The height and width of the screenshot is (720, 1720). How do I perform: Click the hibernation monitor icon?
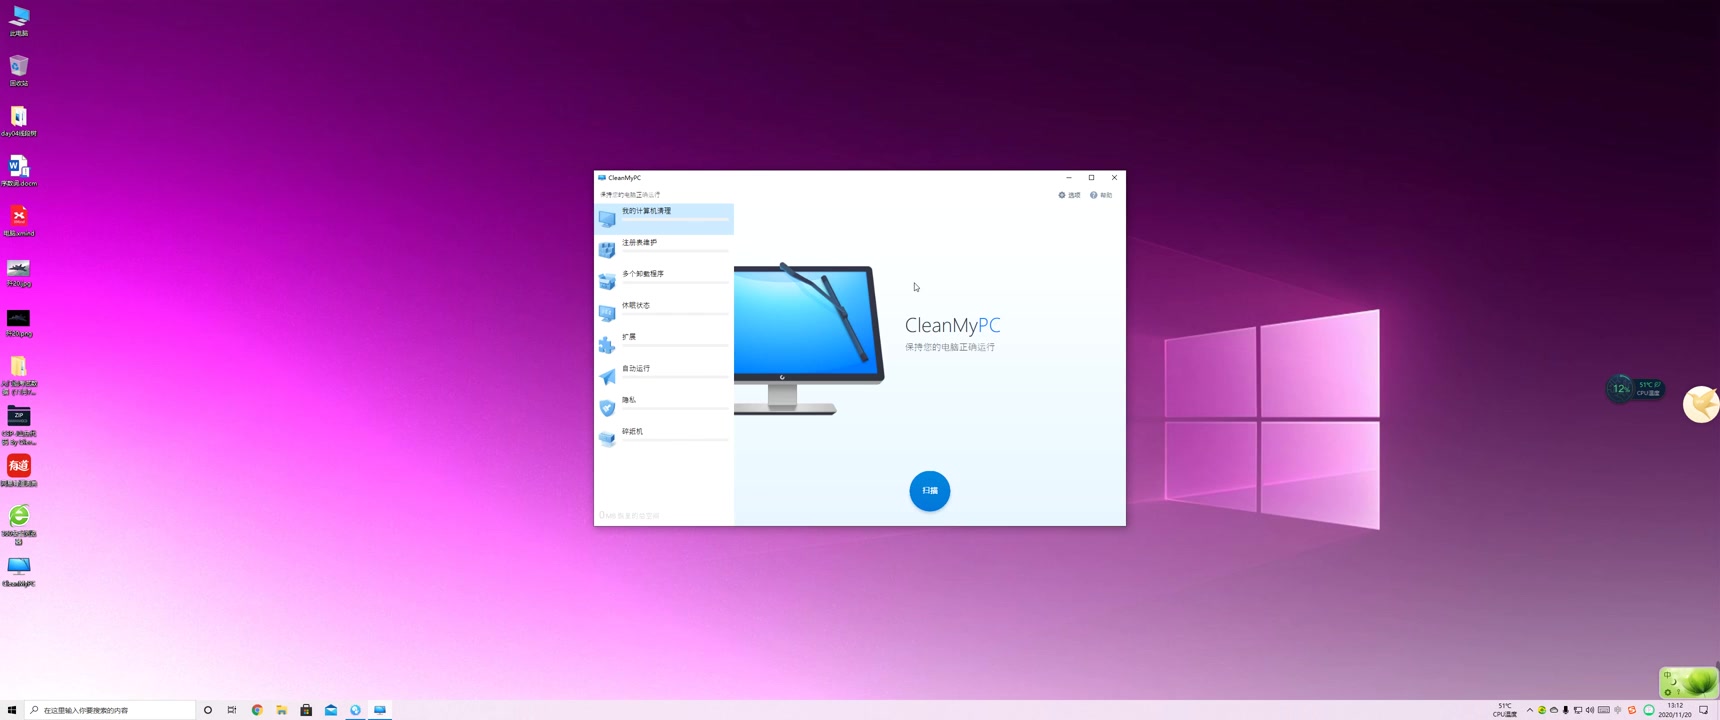pos(607,313)
